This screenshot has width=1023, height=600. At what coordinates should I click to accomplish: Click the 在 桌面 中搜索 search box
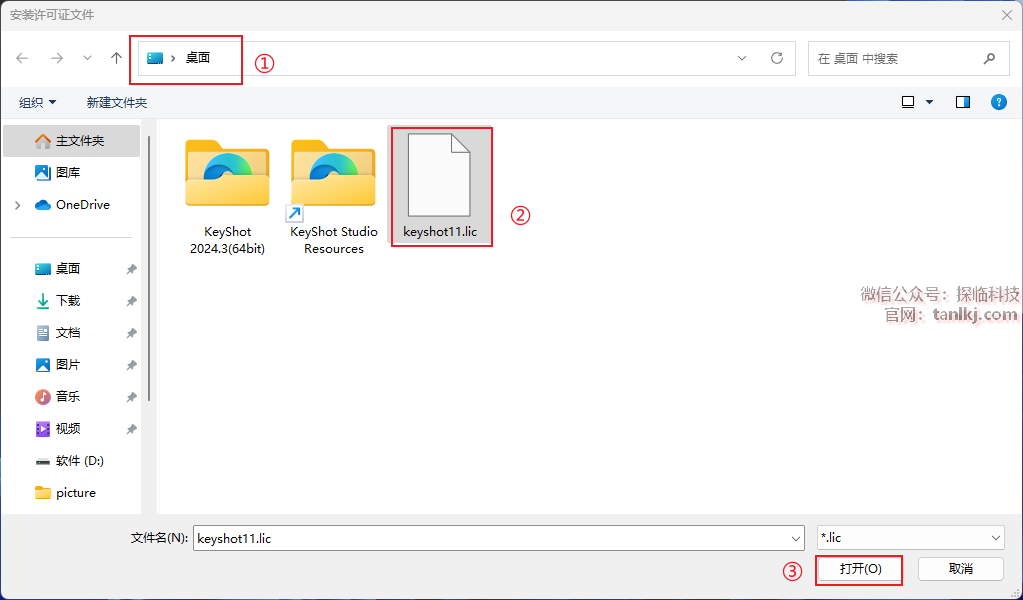click(x=910, y=58)
